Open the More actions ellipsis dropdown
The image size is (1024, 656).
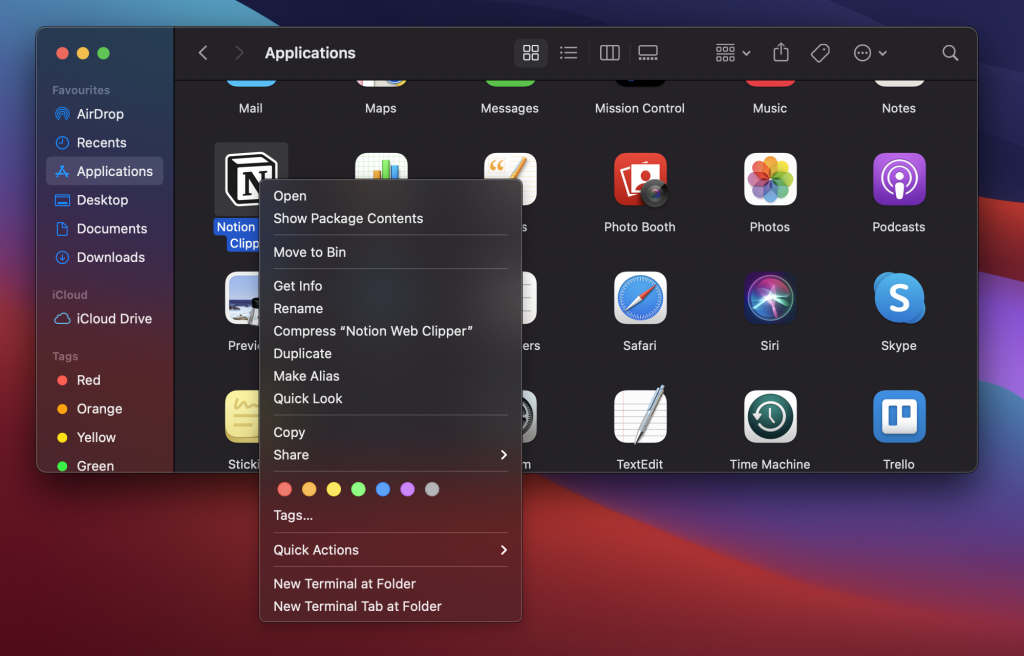pyautogui.click(x=870, y=53)
